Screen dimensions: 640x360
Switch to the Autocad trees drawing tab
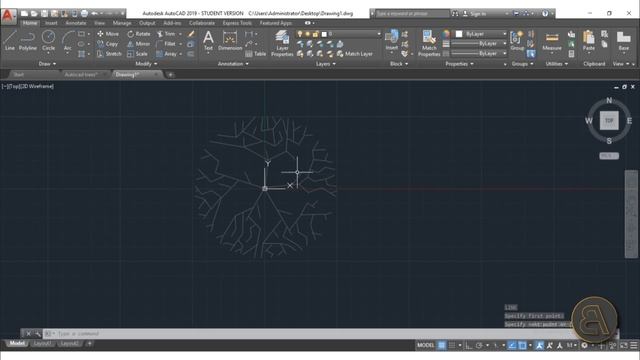pos(81,75)
